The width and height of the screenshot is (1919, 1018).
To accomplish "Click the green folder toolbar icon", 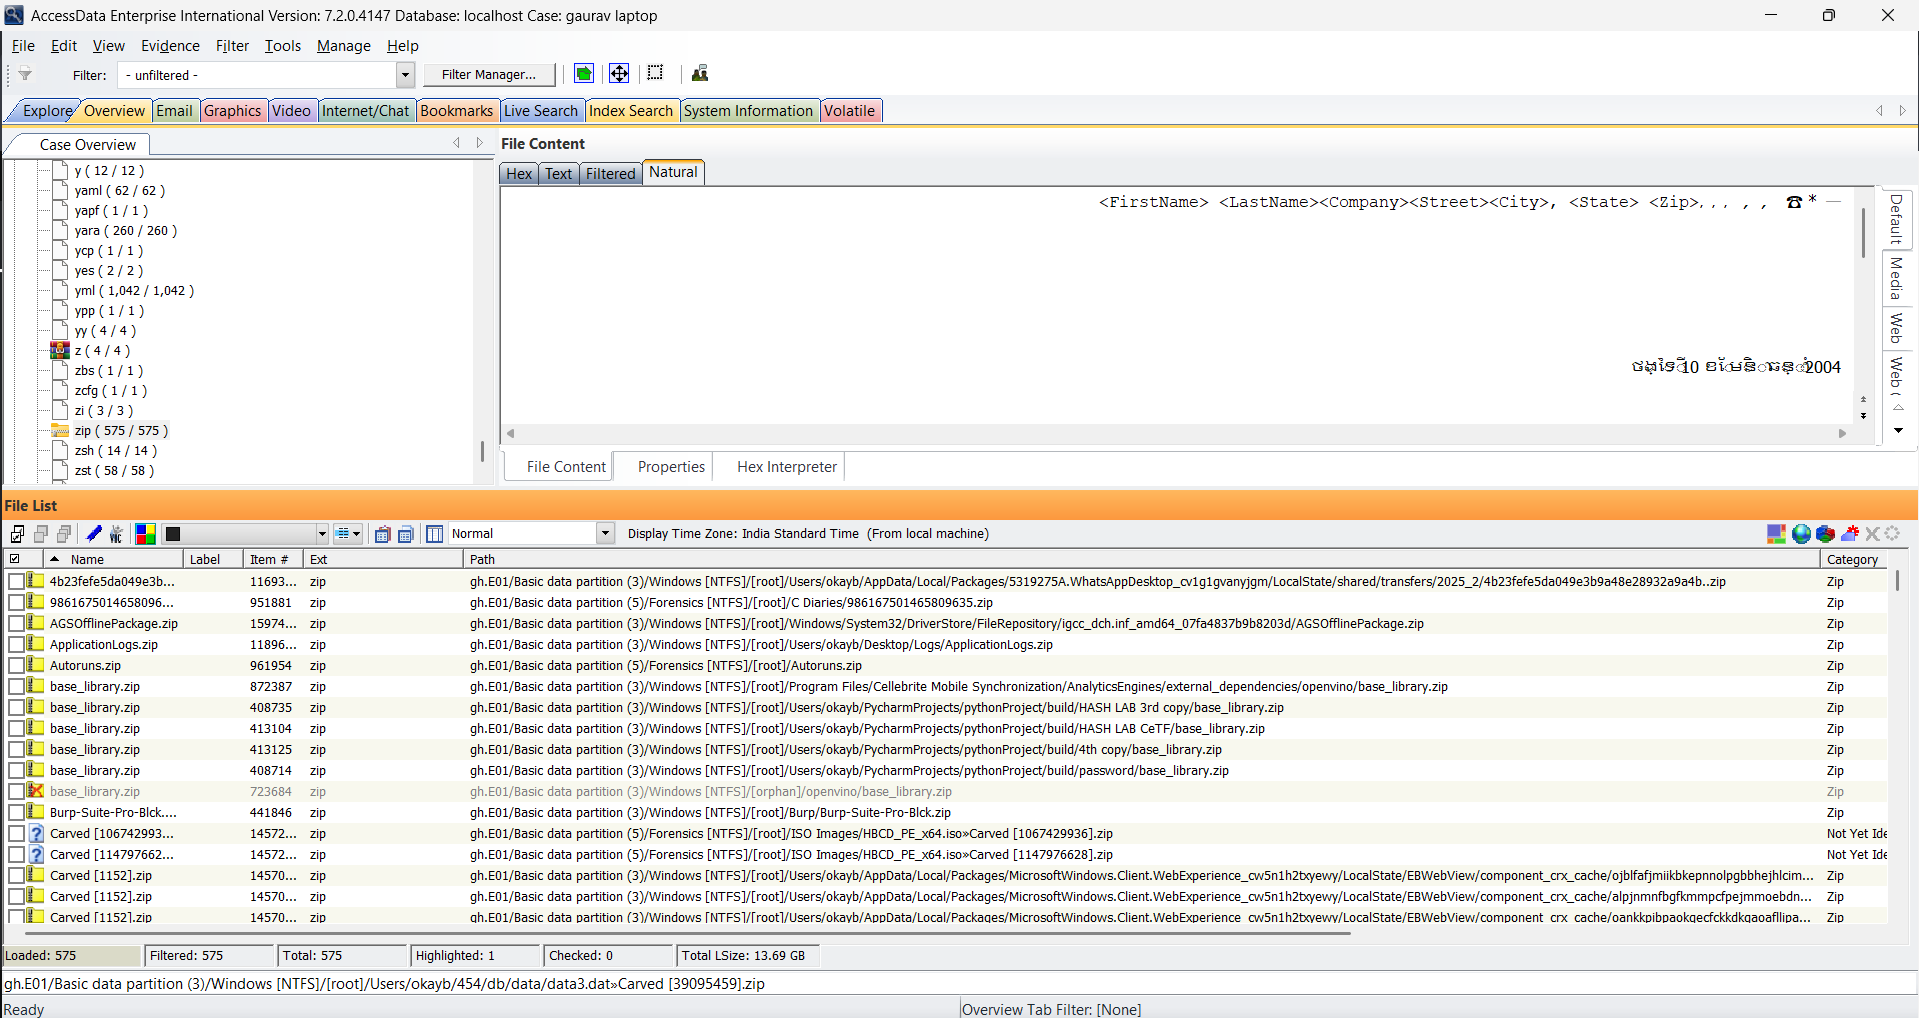I will pyautogui.click(x=584, y=73).
